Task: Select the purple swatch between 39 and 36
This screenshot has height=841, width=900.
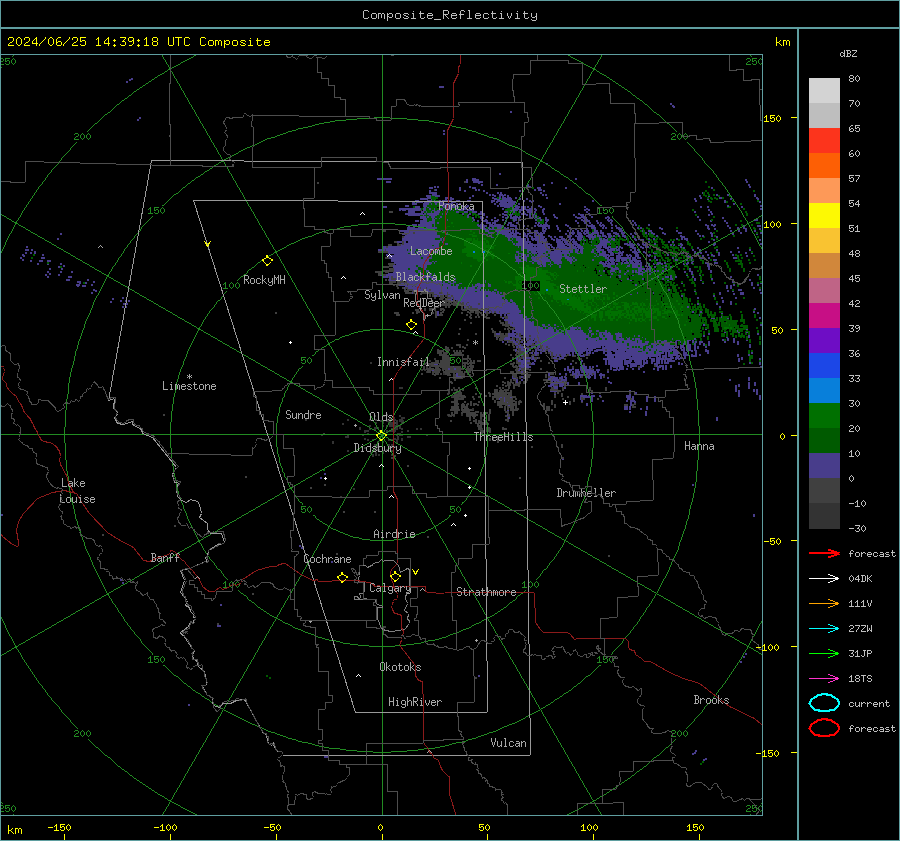Action: (824, 341)
